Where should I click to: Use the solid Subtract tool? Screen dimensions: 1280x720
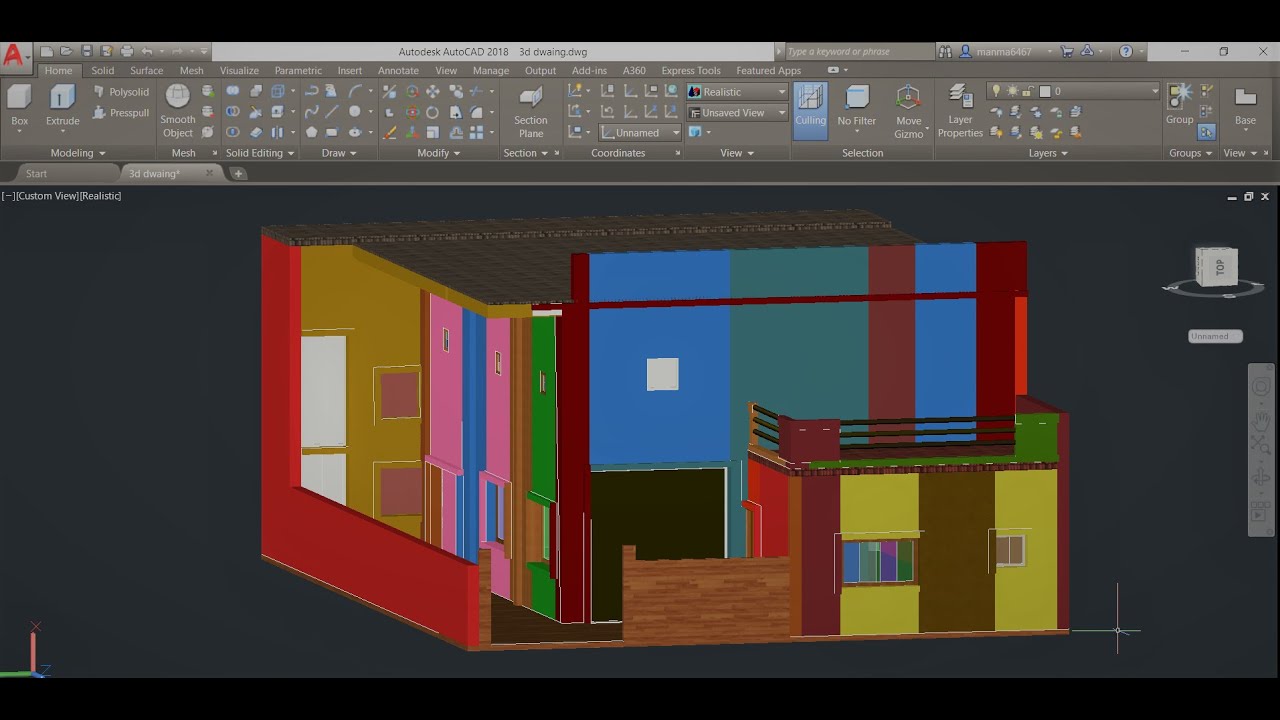click(x=233, y=112)
